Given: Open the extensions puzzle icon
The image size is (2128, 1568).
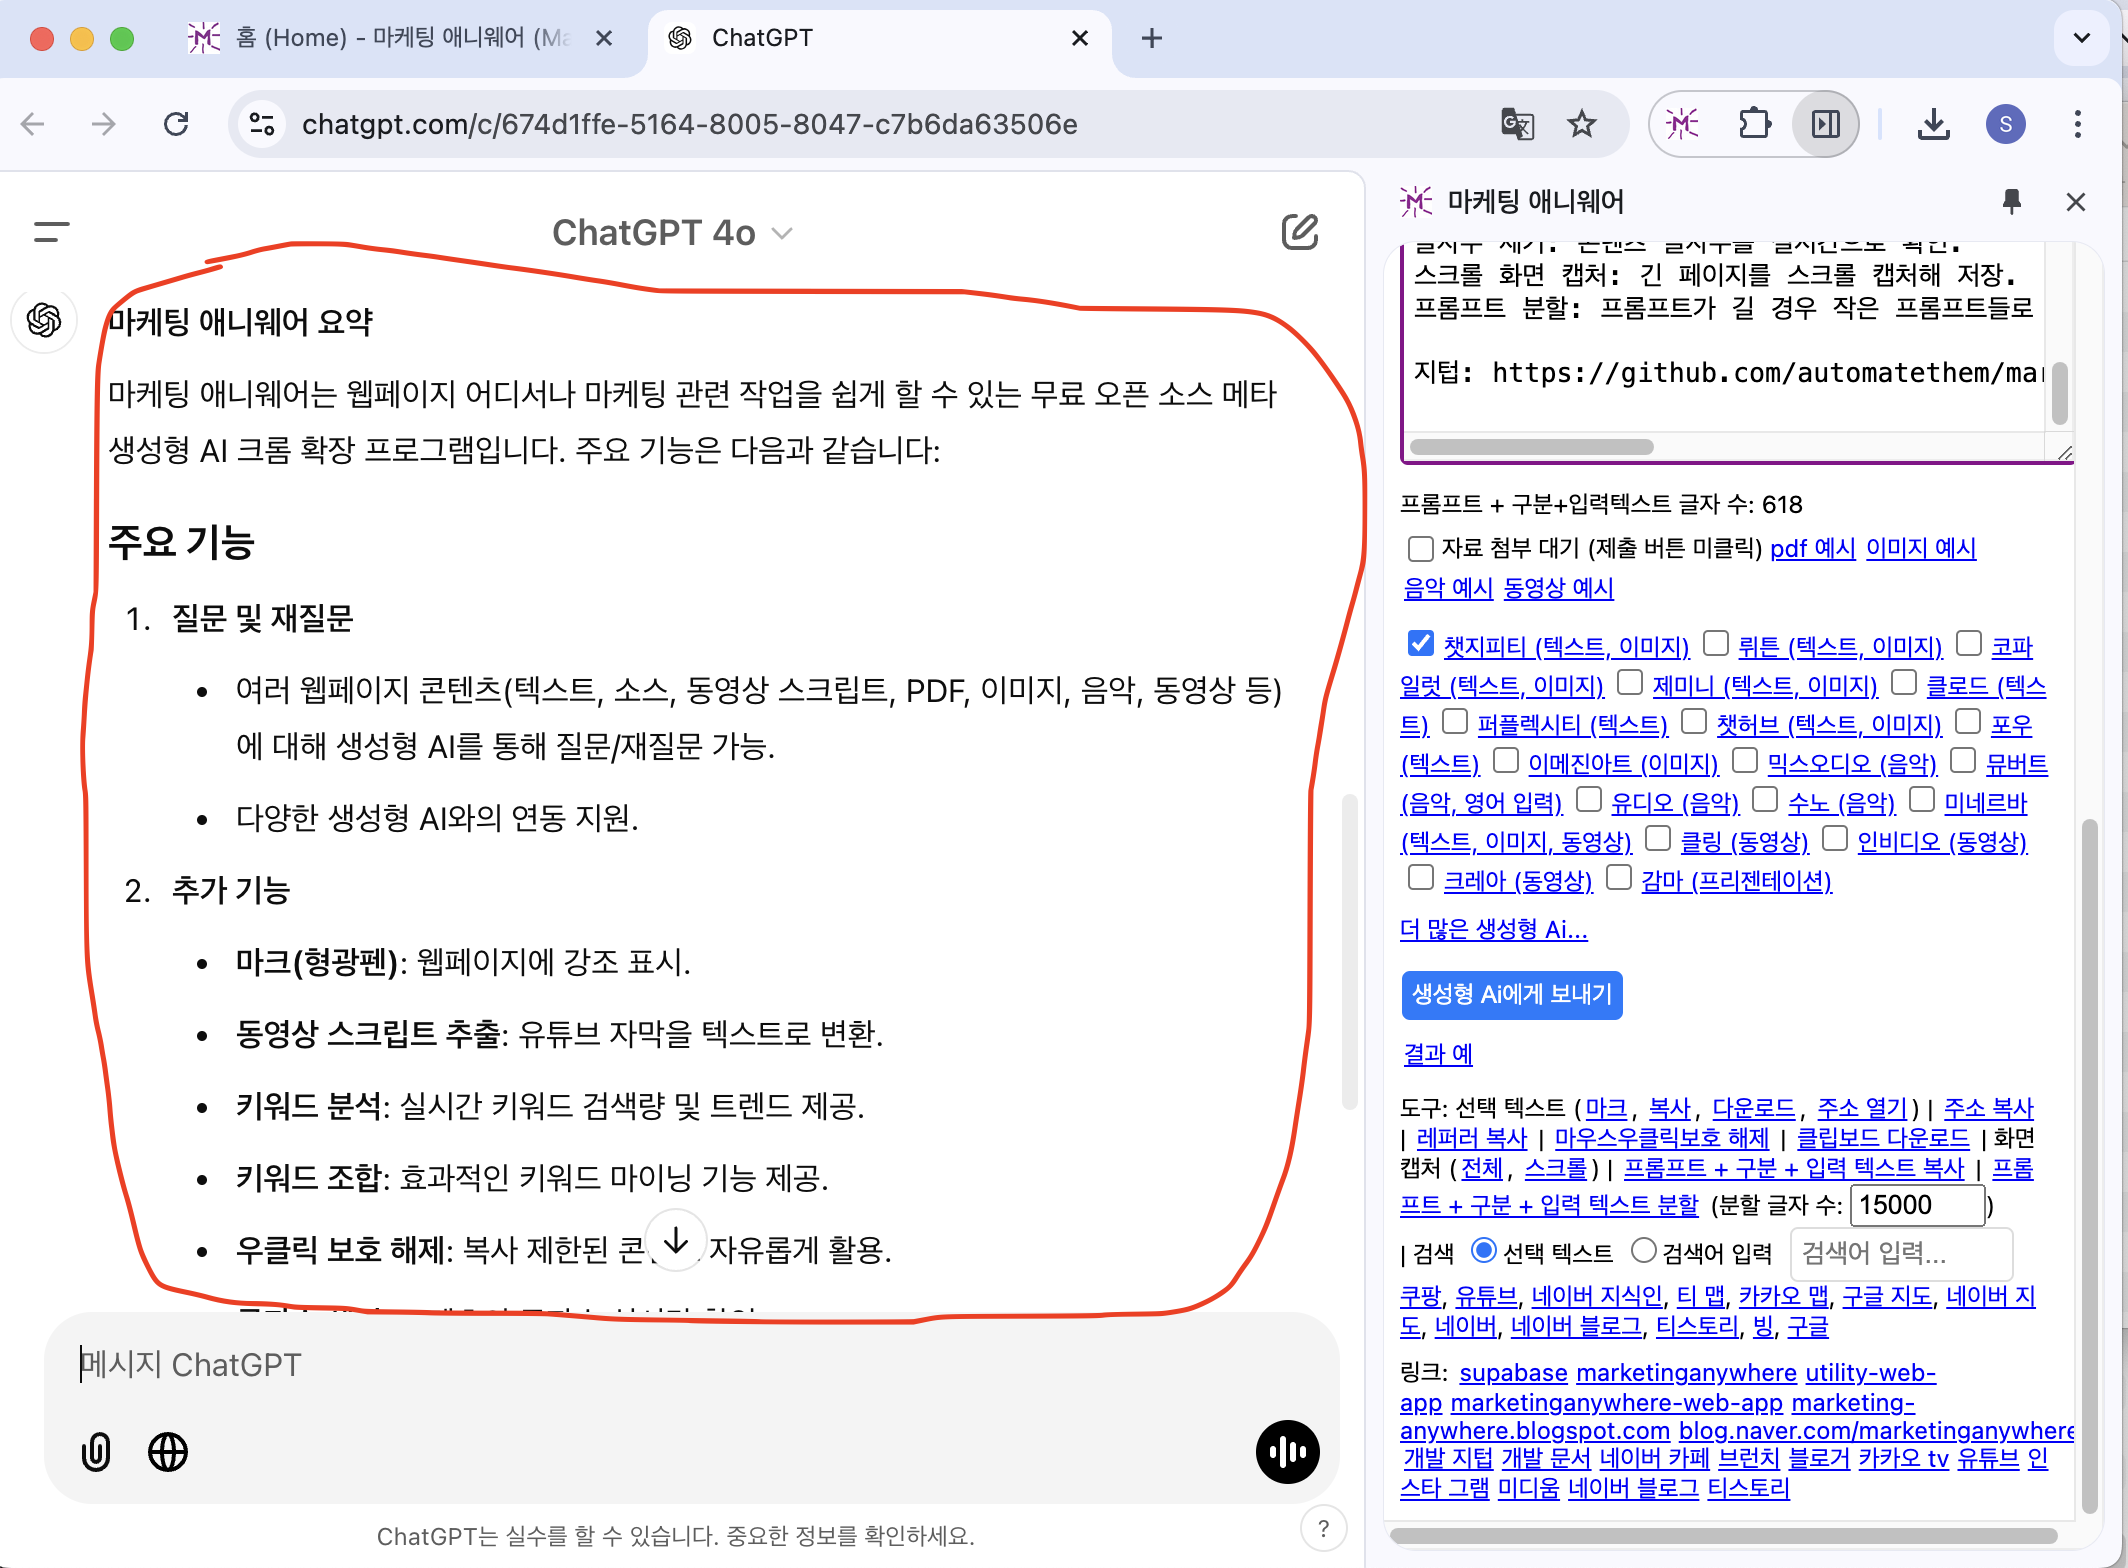Looking at the screenshot, I should (x=1755, y=124).
